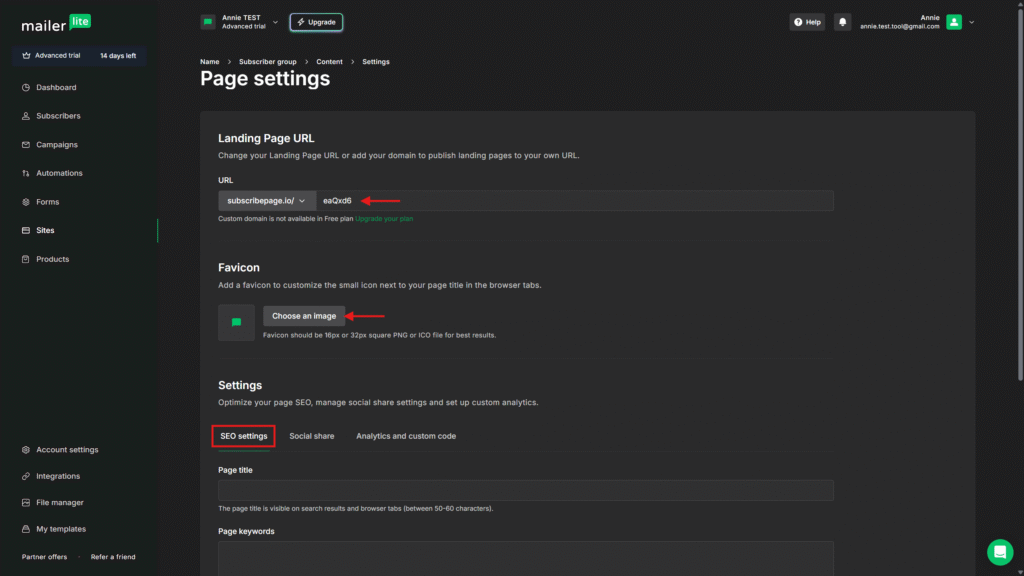Click the Page title input field
The height and width of the screenshot is (576, 1024).
pos(525,490)
